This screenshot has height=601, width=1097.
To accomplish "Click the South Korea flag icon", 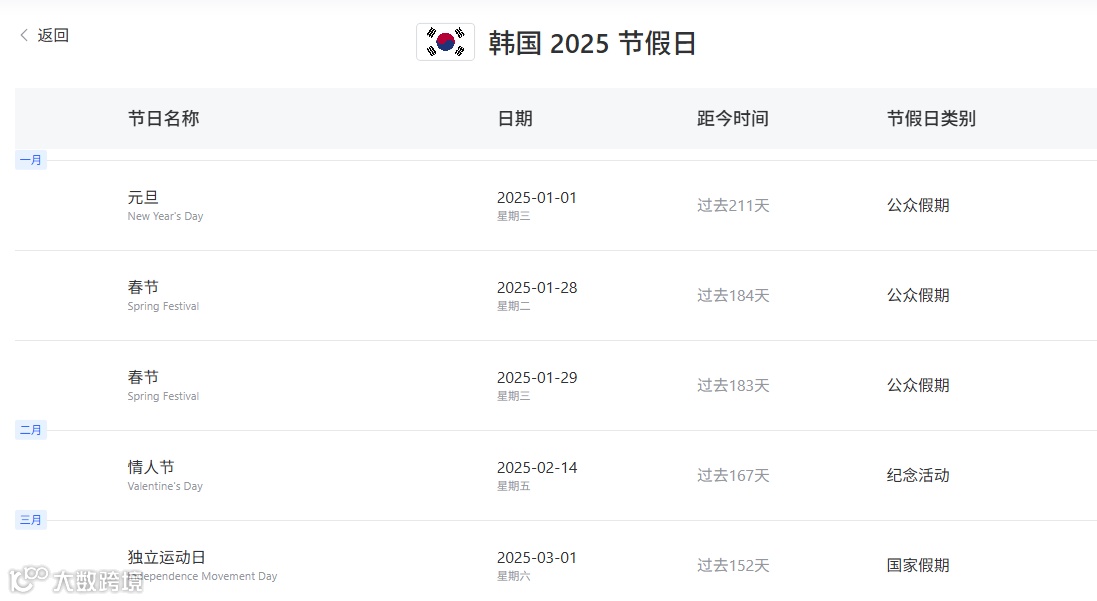I will pyautogui.click(x=446, y=42).
